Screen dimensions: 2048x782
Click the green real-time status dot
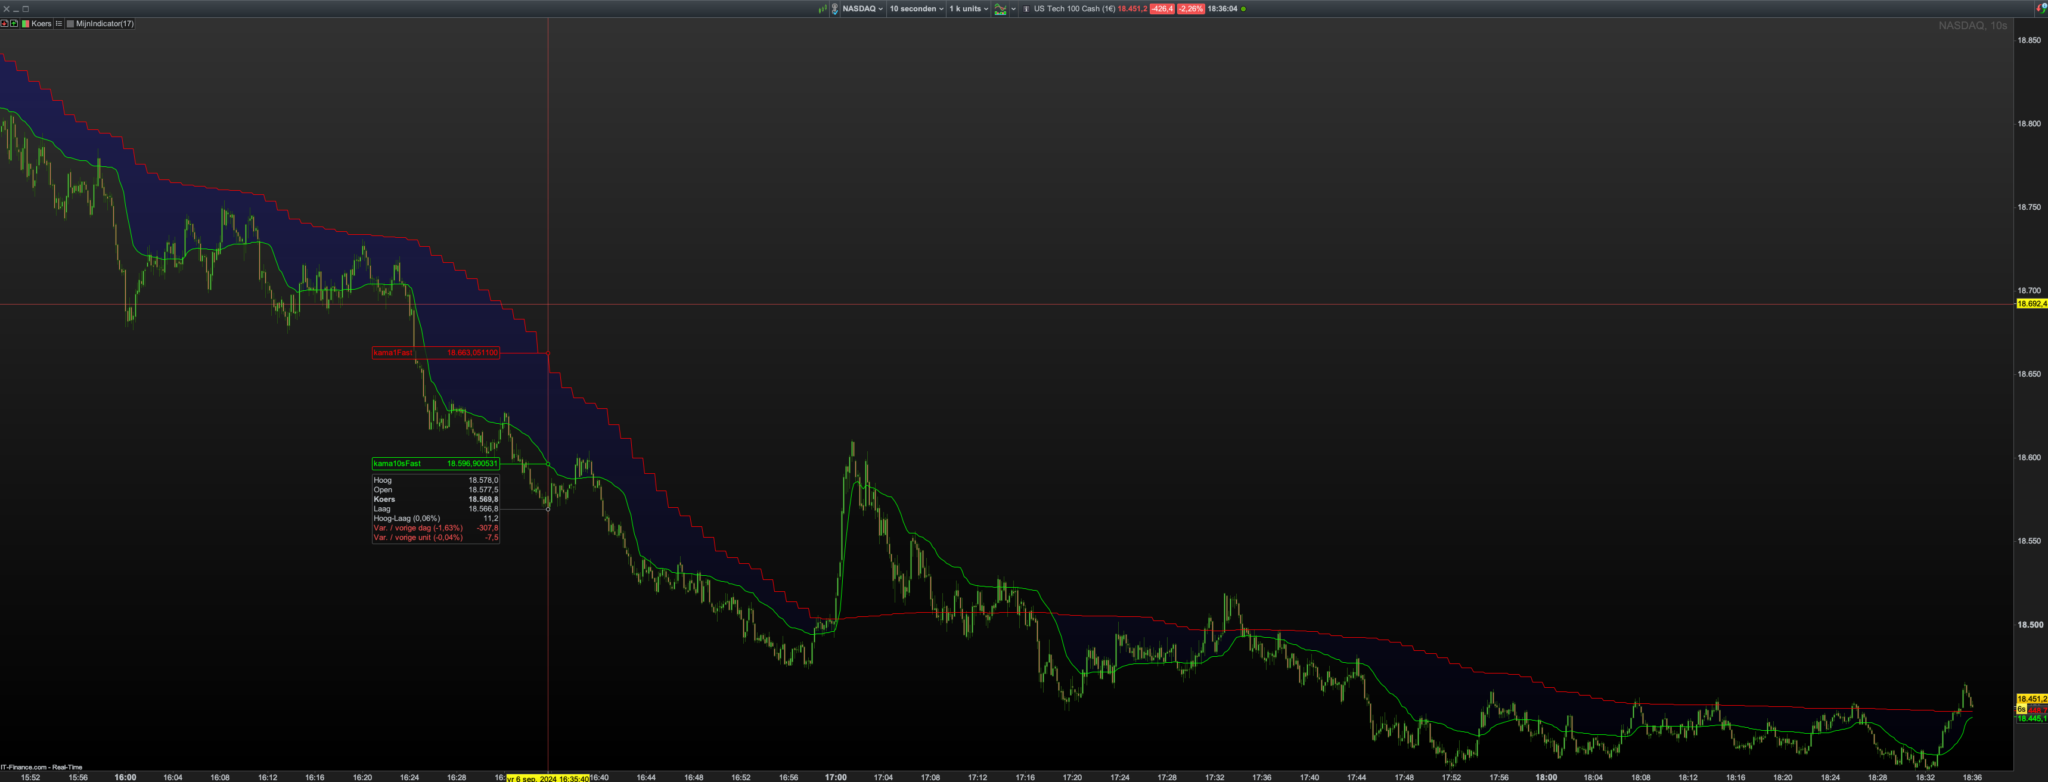pos(1243,9)
